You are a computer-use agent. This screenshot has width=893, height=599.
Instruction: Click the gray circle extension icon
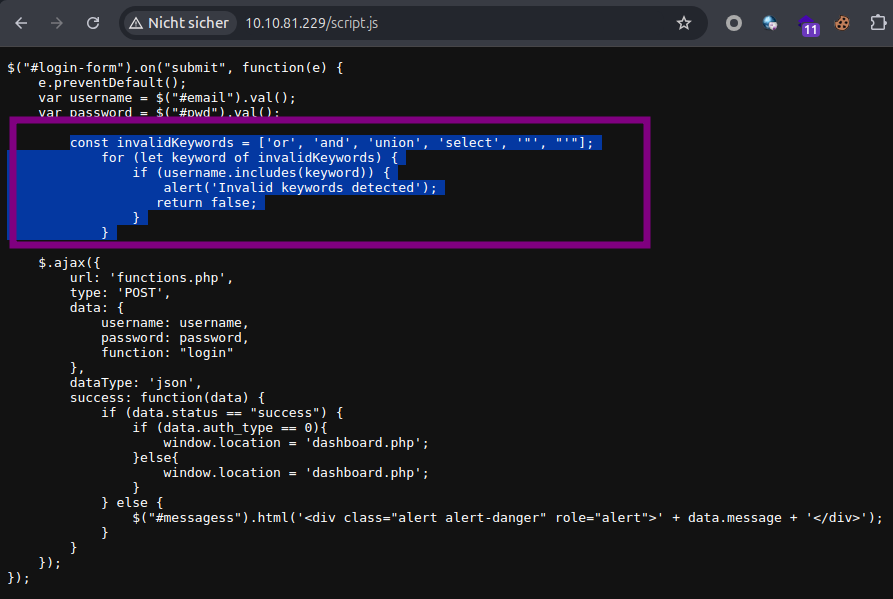[733, 23]
